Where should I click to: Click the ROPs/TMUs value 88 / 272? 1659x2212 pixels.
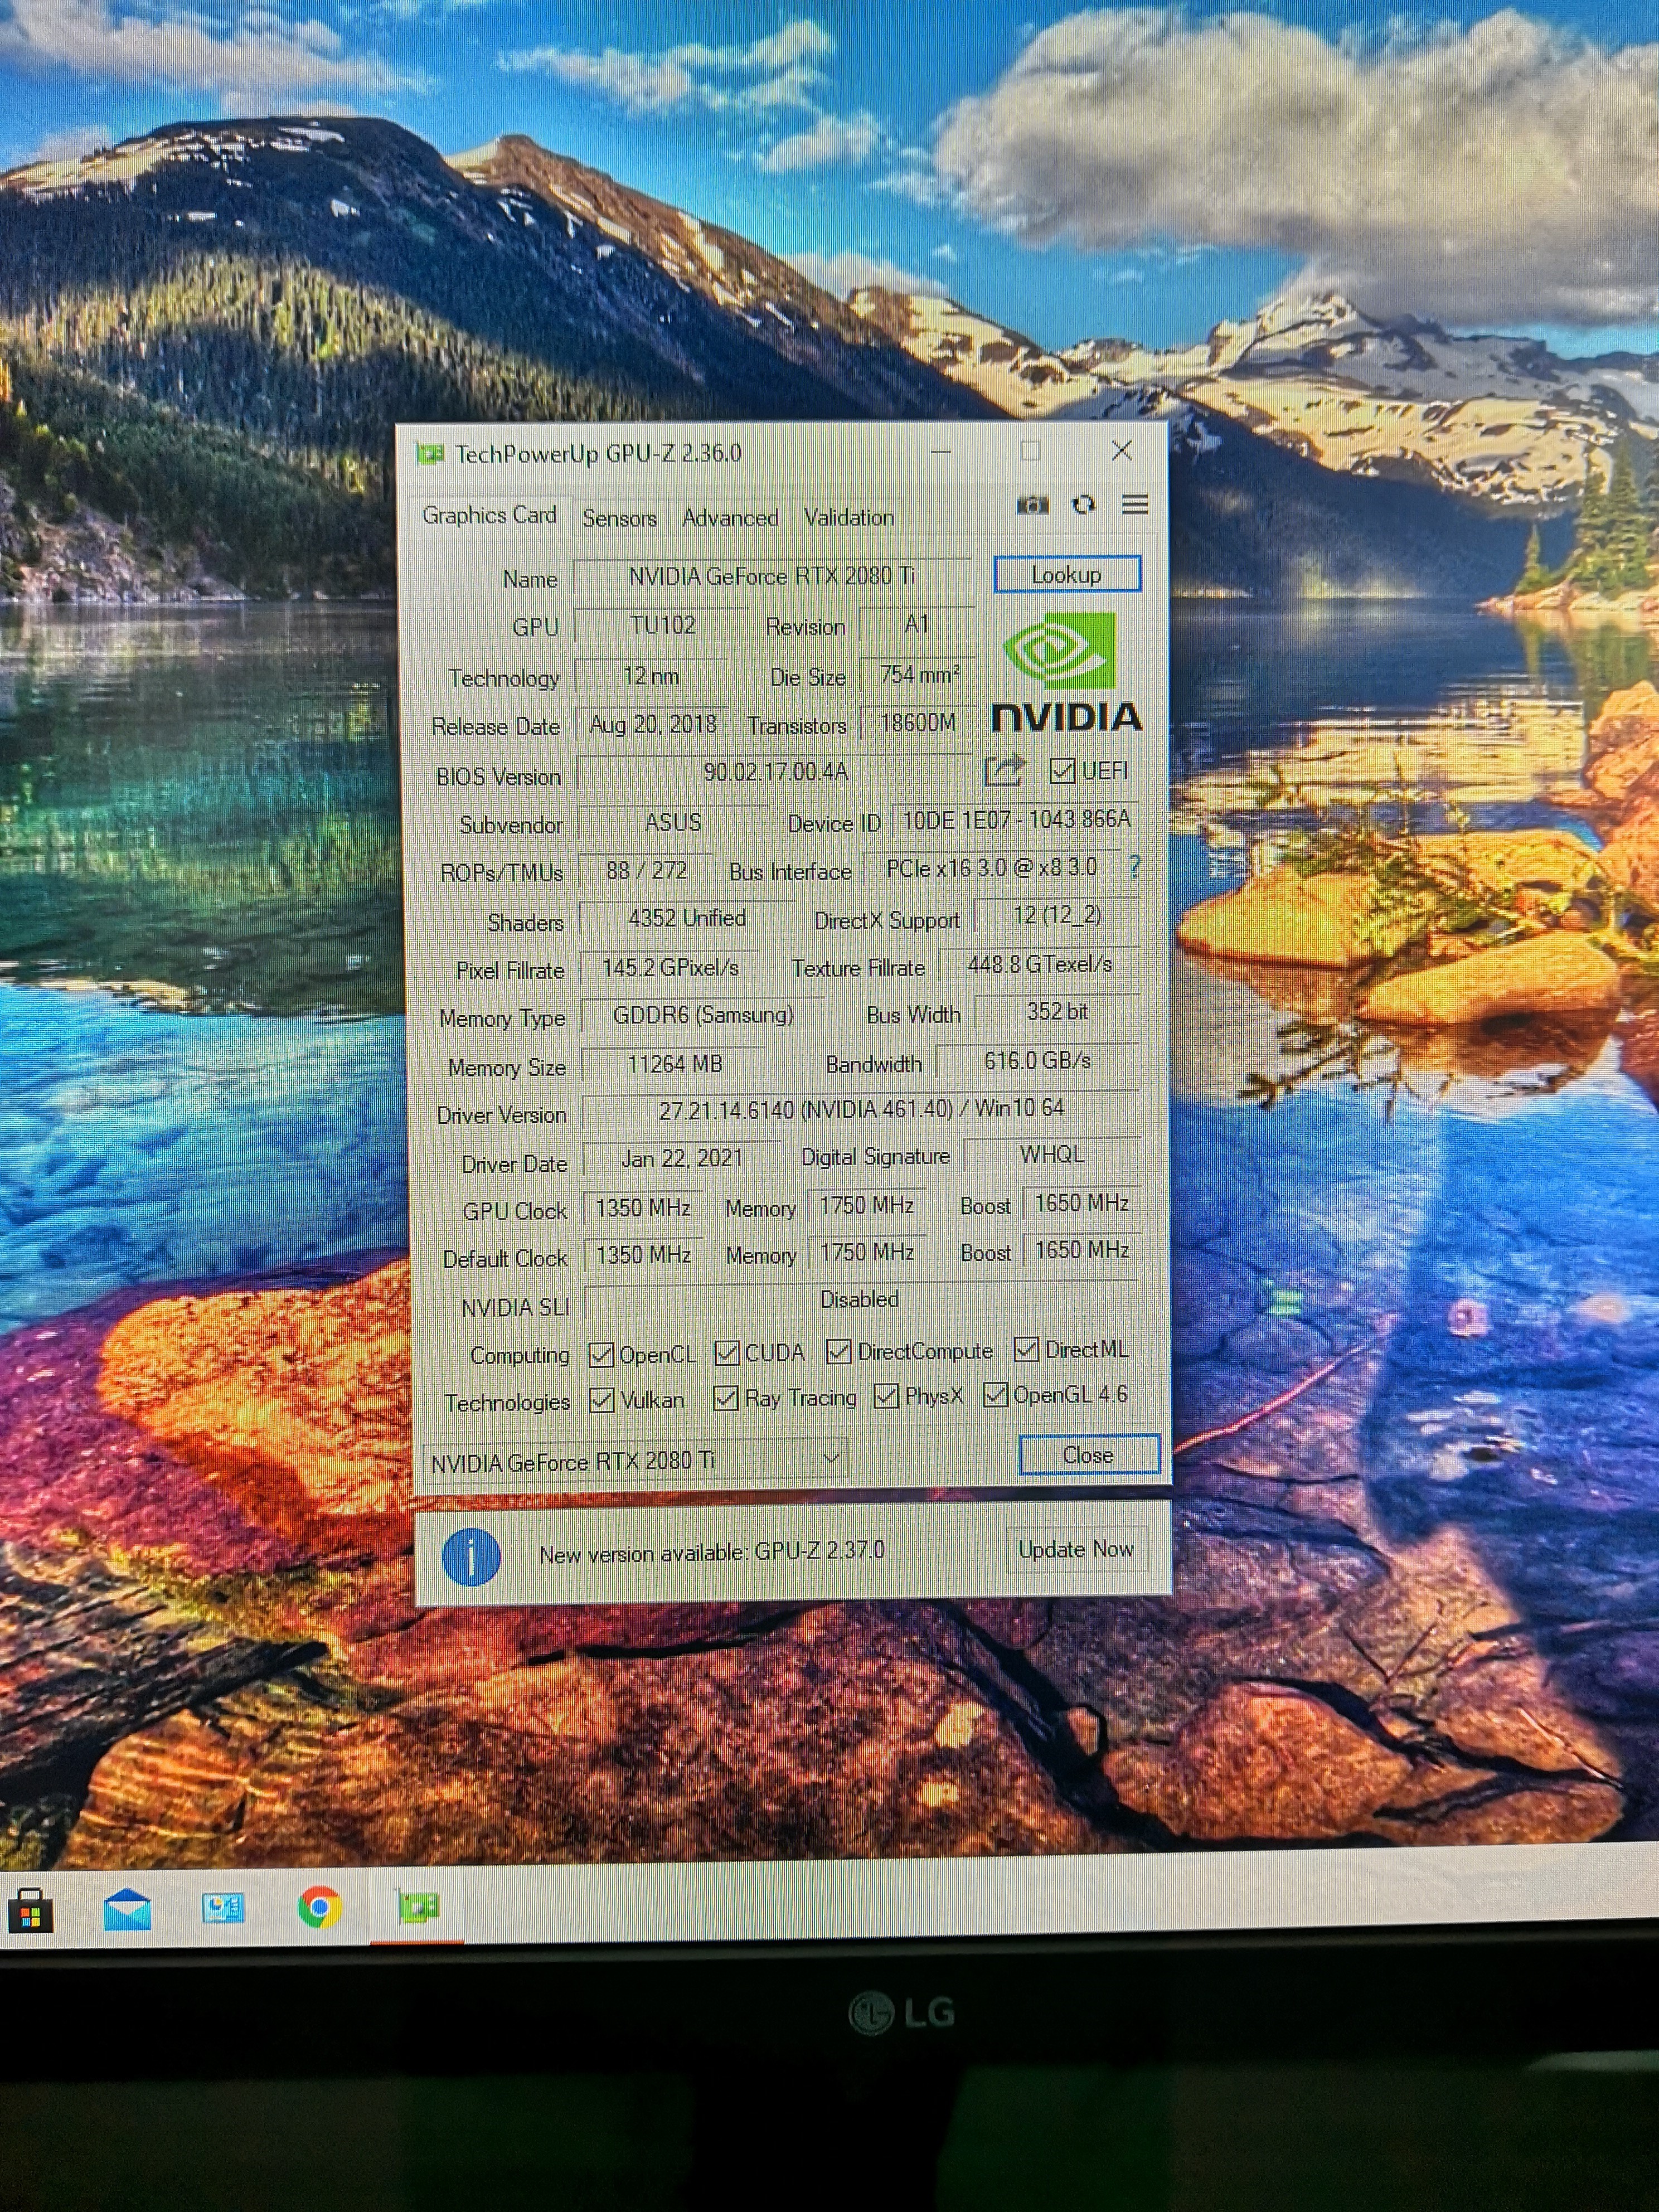coord(647,871)
